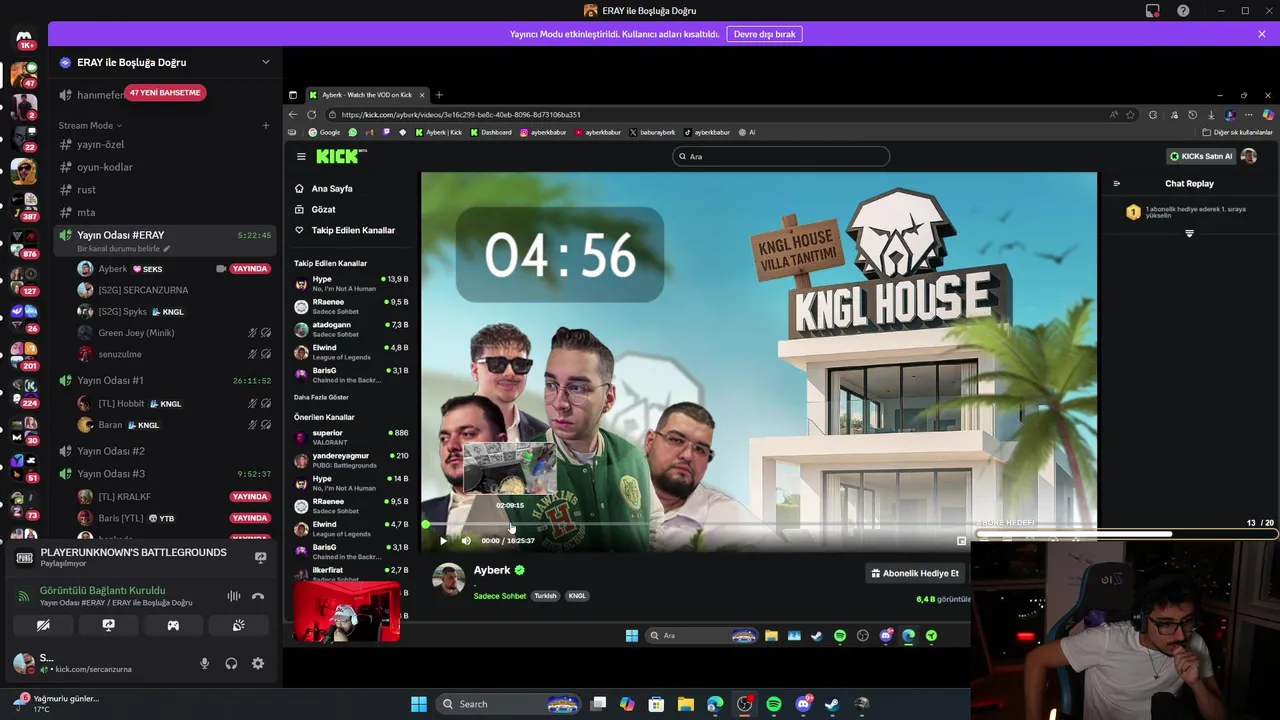Open Windows Start menu on taskbar

point(419,704)
